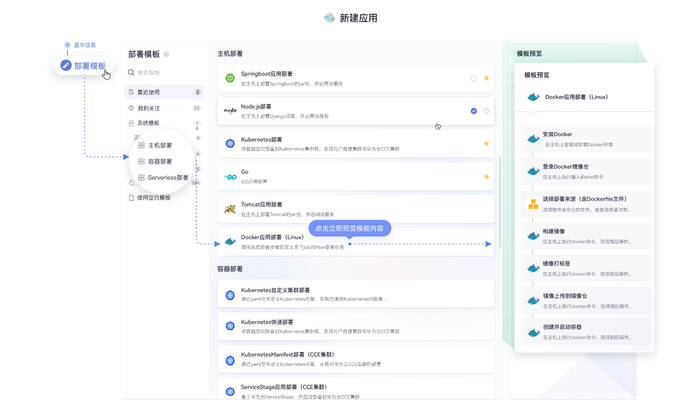The width and height of the screenshot is (700, 410).
Task: Click the Go template logo
Action: (x=230, y=177)
